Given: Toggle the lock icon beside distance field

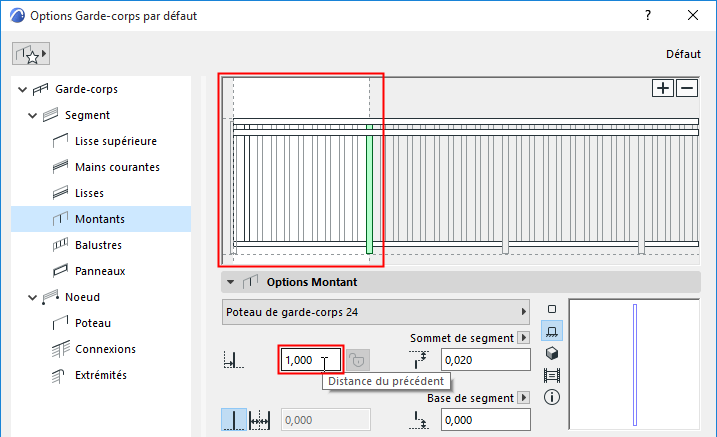Looking at the screenshot, I should 358,361.
